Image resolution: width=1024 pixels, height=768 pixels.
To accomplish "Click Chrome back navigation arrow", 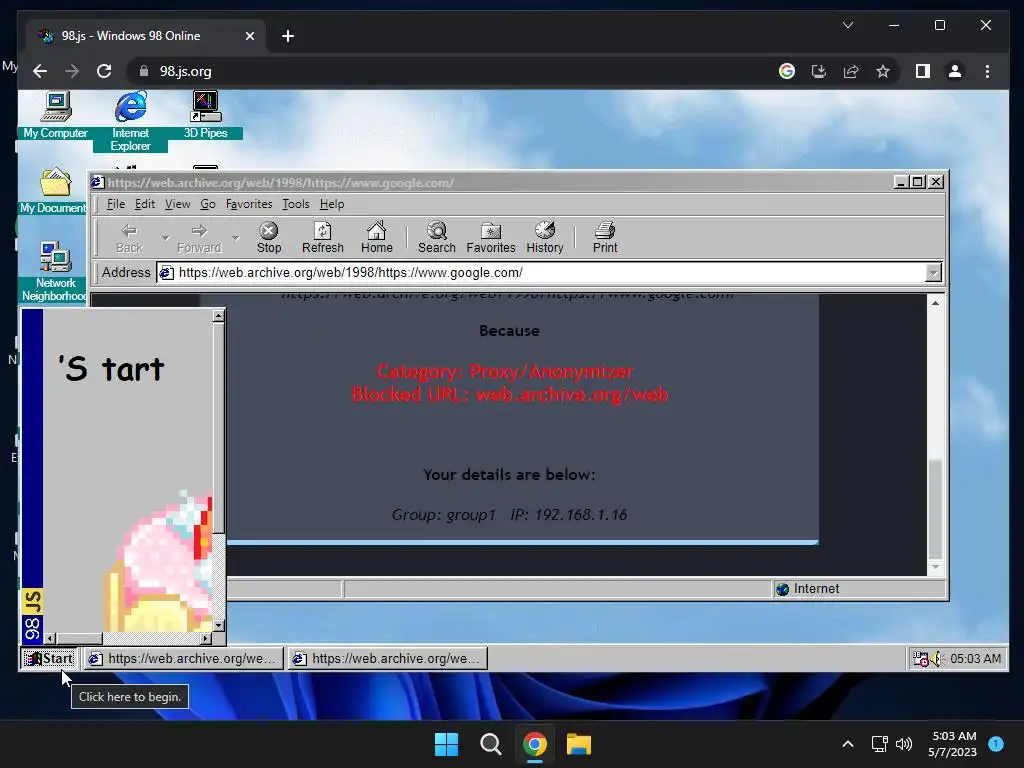I will coord(40,71).
